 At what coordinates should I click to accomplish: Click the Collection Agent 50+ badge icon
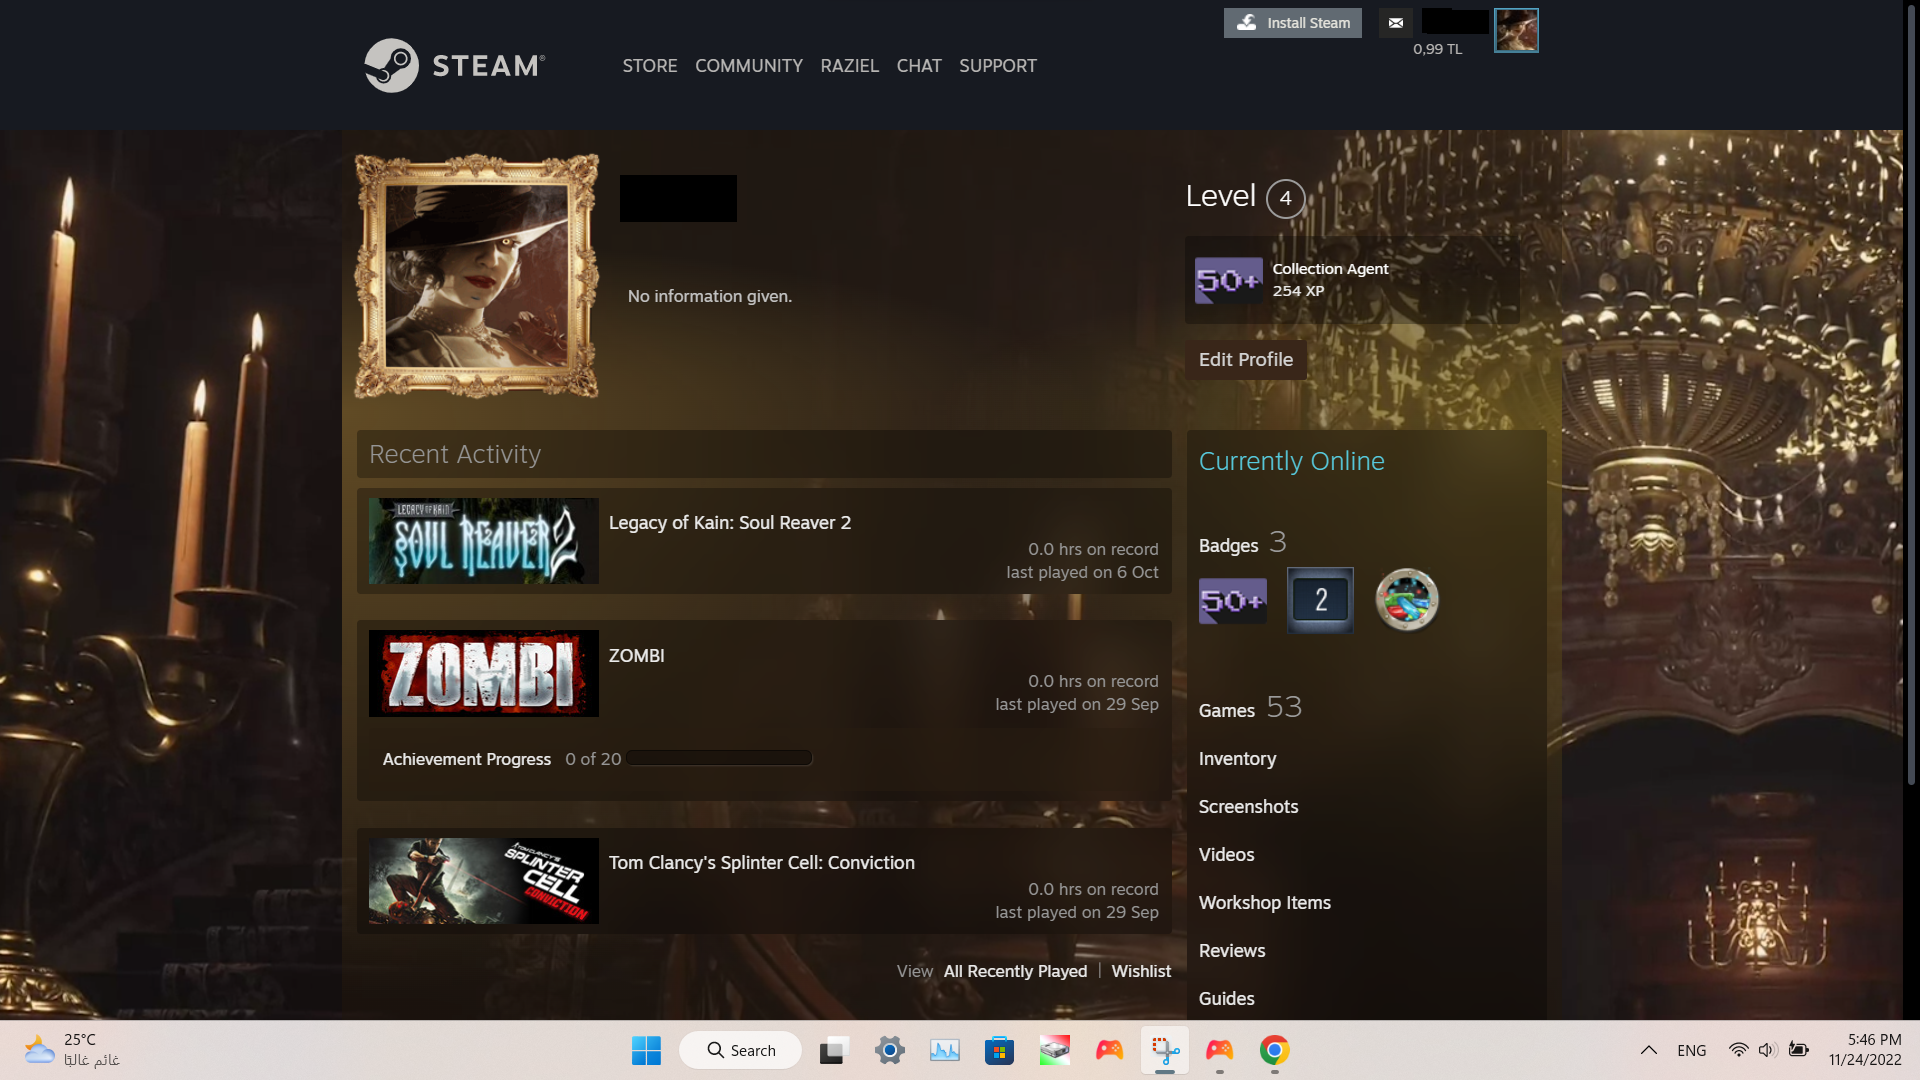[x=1229, y=280]
